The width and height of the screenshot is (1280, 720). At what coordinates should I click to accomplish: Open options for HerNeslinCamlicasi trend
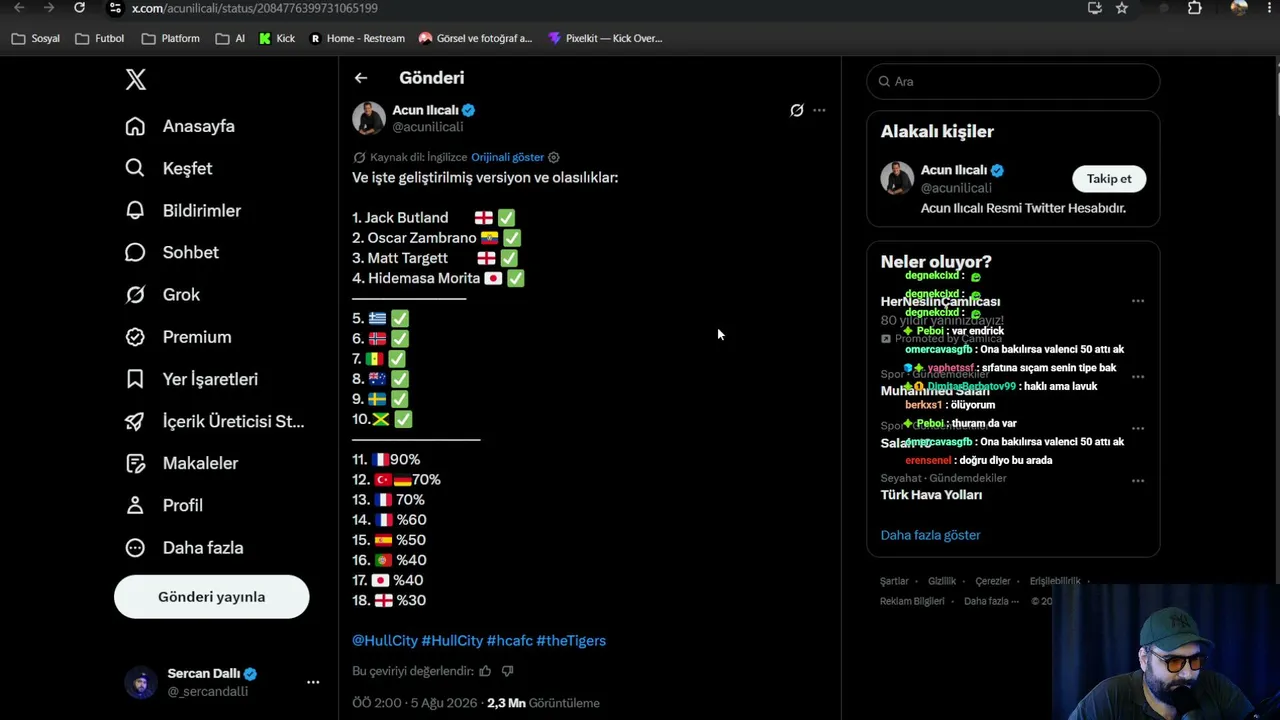pos(1138,301)
